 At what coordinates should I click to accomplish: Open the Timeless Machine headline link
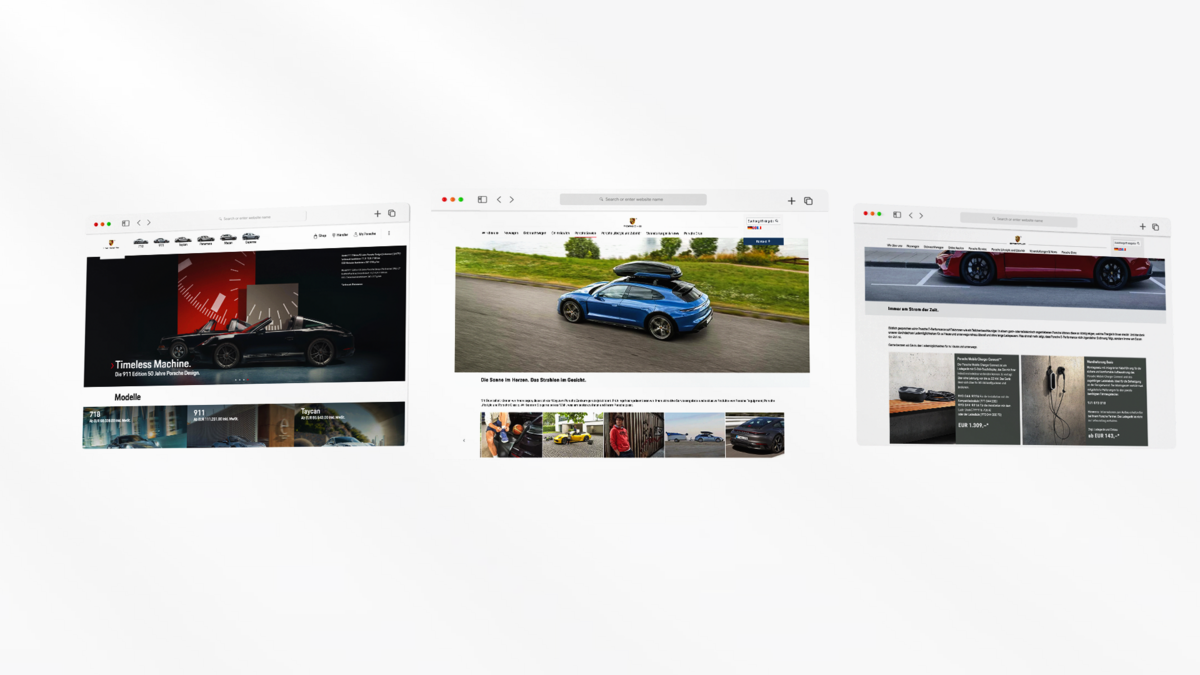pyautogui.click(x=160, y=366)
